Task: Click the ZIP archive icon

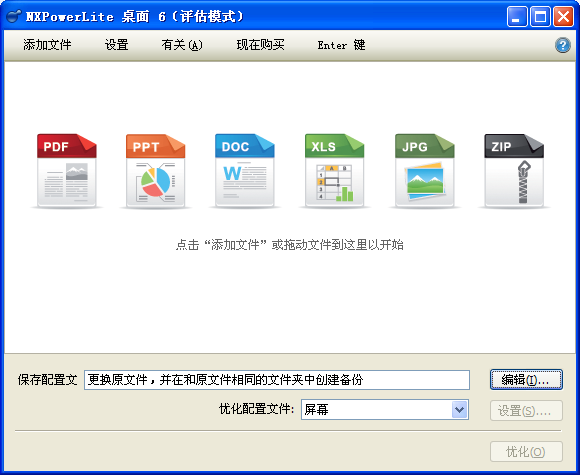Action: (514, 171)
